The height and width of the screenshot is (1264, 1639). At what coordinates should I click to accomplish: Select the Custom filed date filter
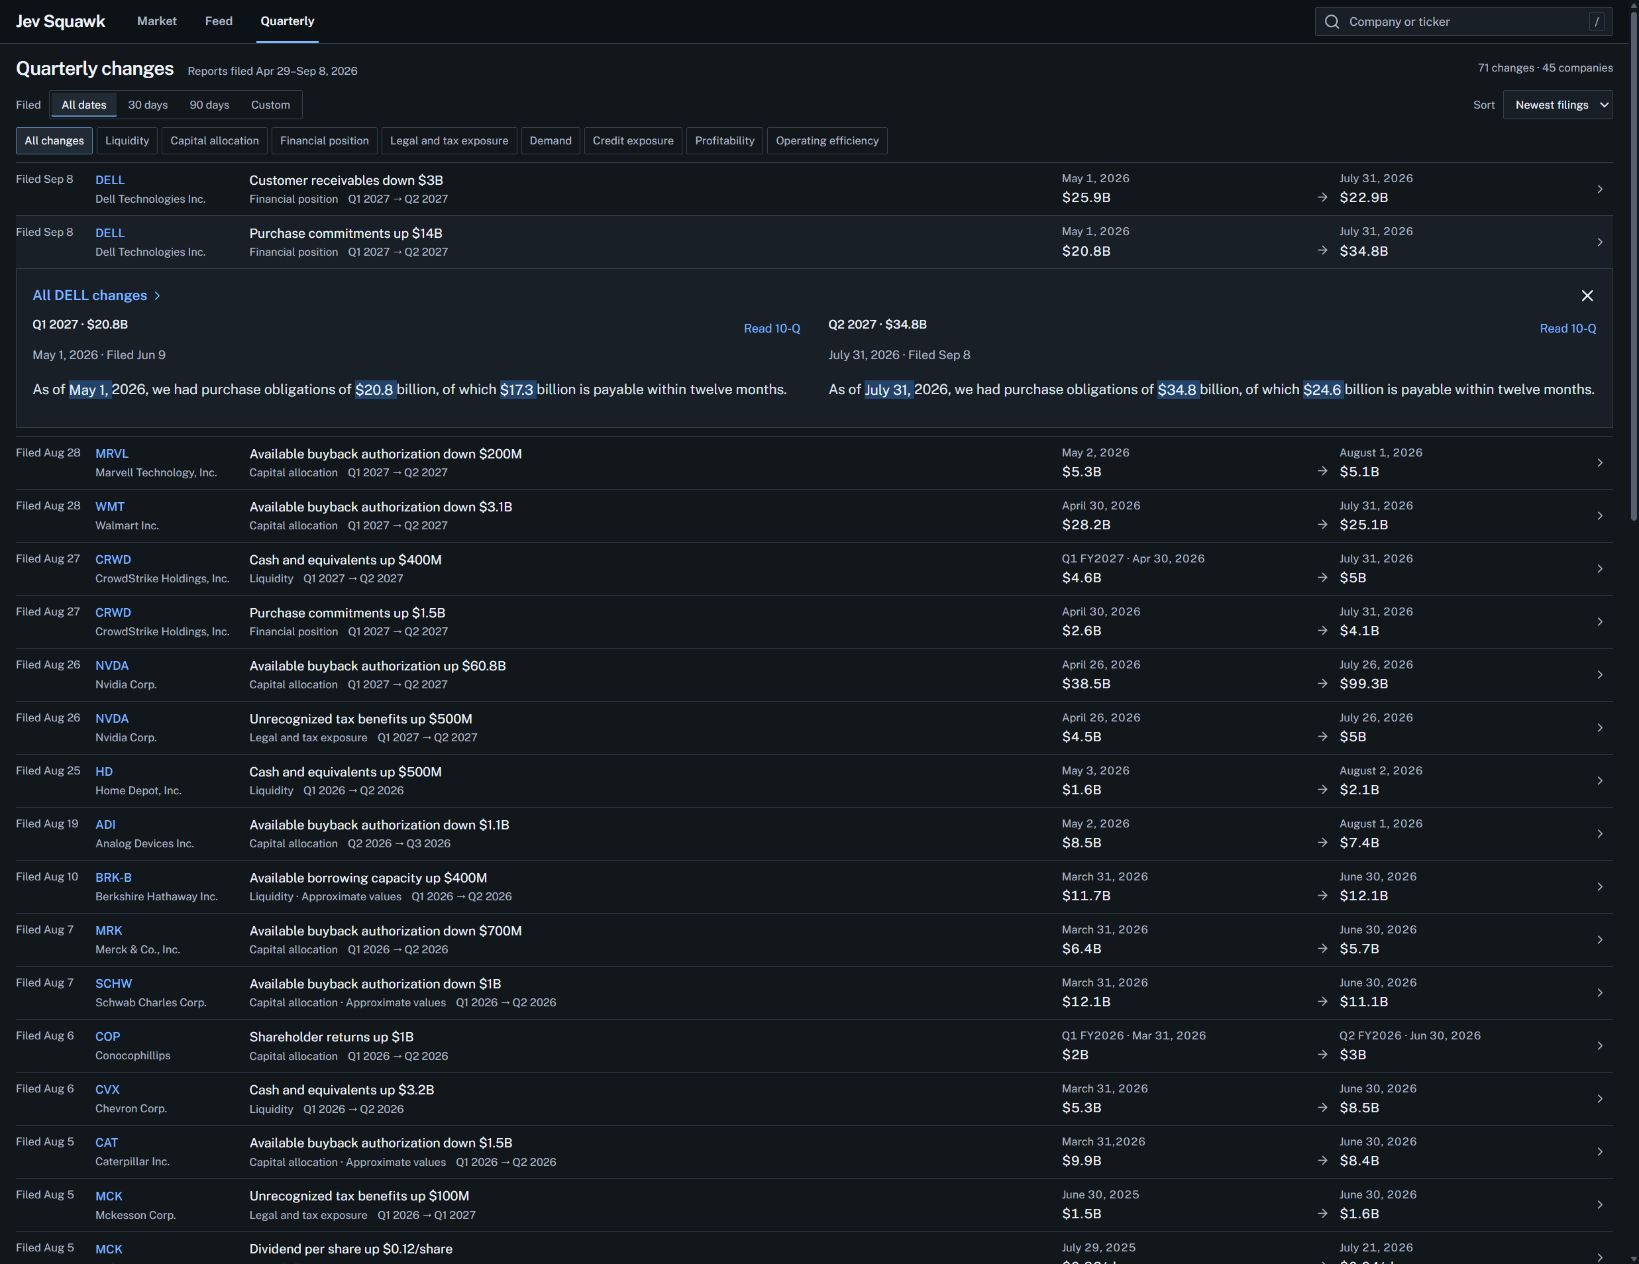[270, 105]
